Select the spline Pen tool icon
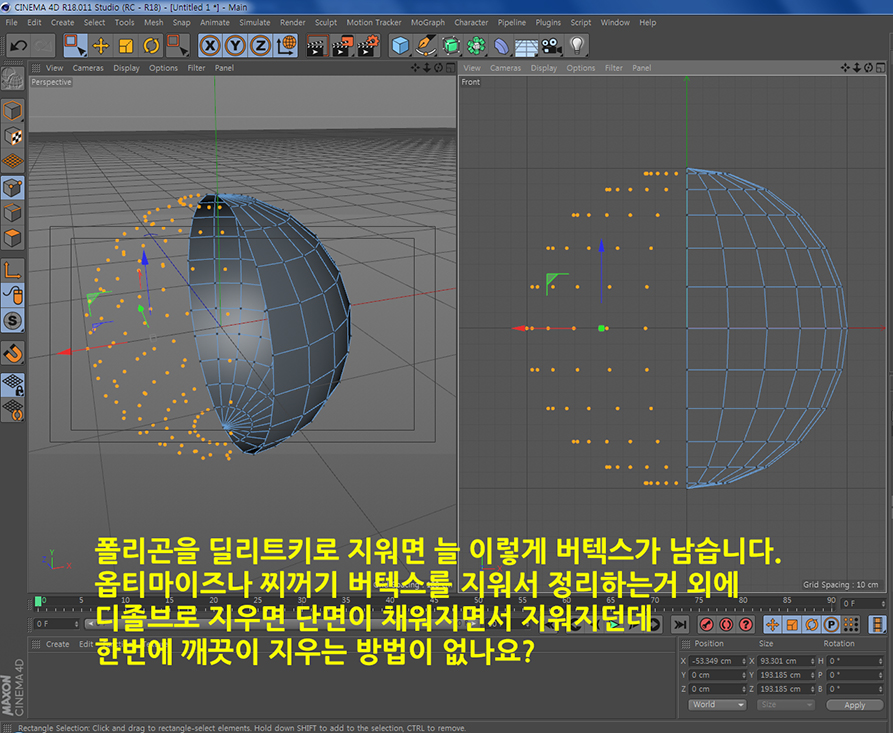This screenshot has height=733, width=893. pos(425,46)
